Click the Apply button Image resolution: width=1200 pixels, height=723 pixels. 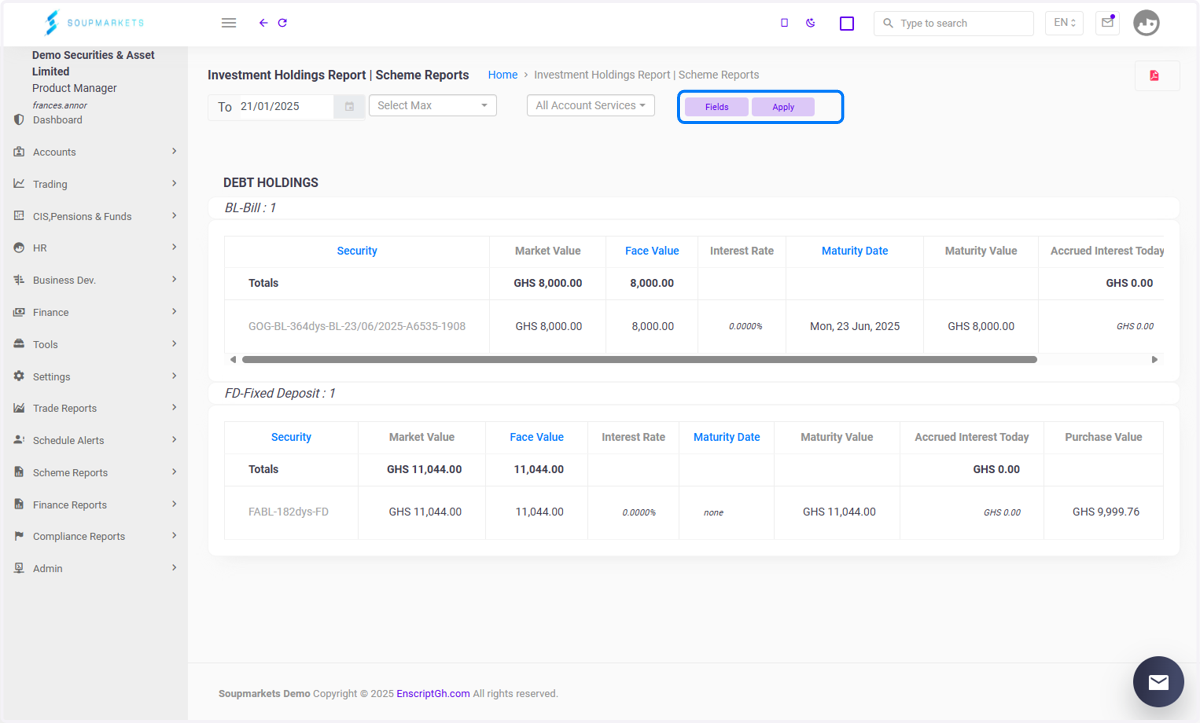tap(783, 107)
